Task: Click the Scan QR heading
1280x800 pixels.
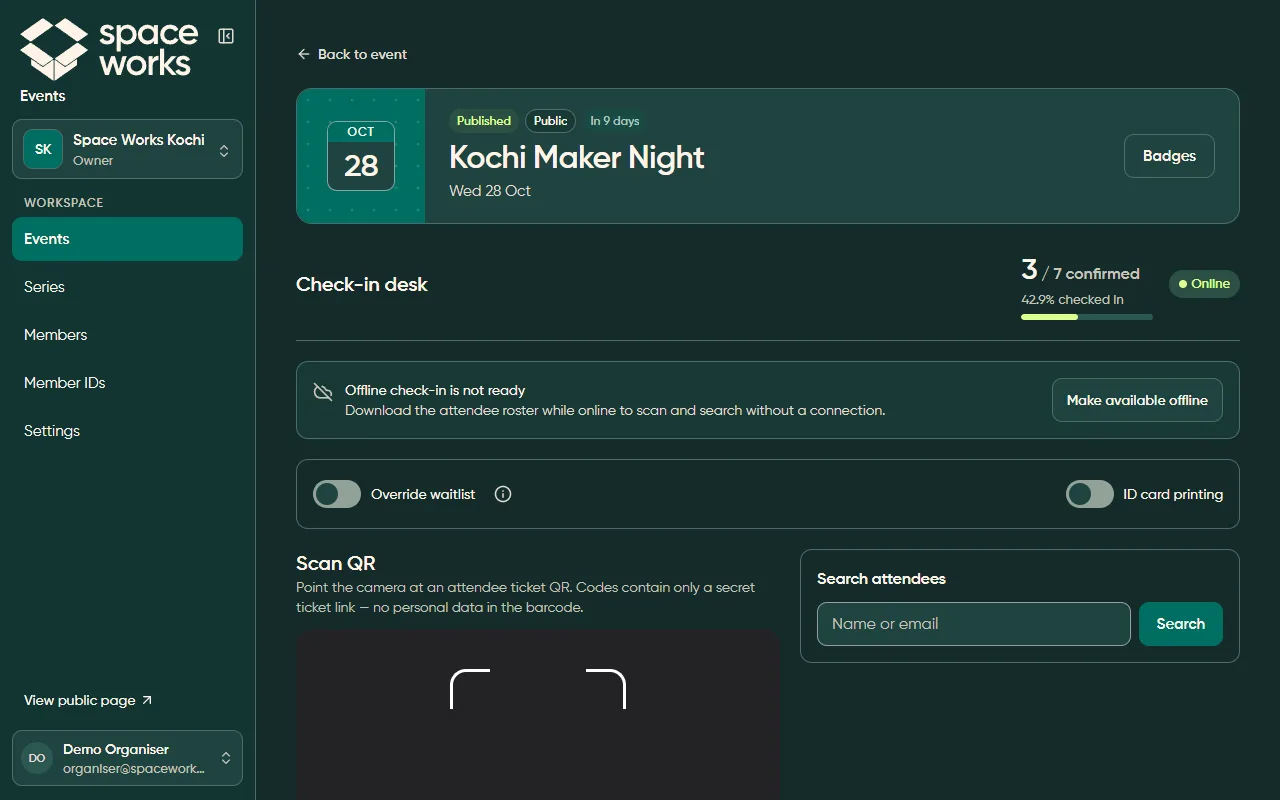Action: pyautogui.click(x=336, y=563)
